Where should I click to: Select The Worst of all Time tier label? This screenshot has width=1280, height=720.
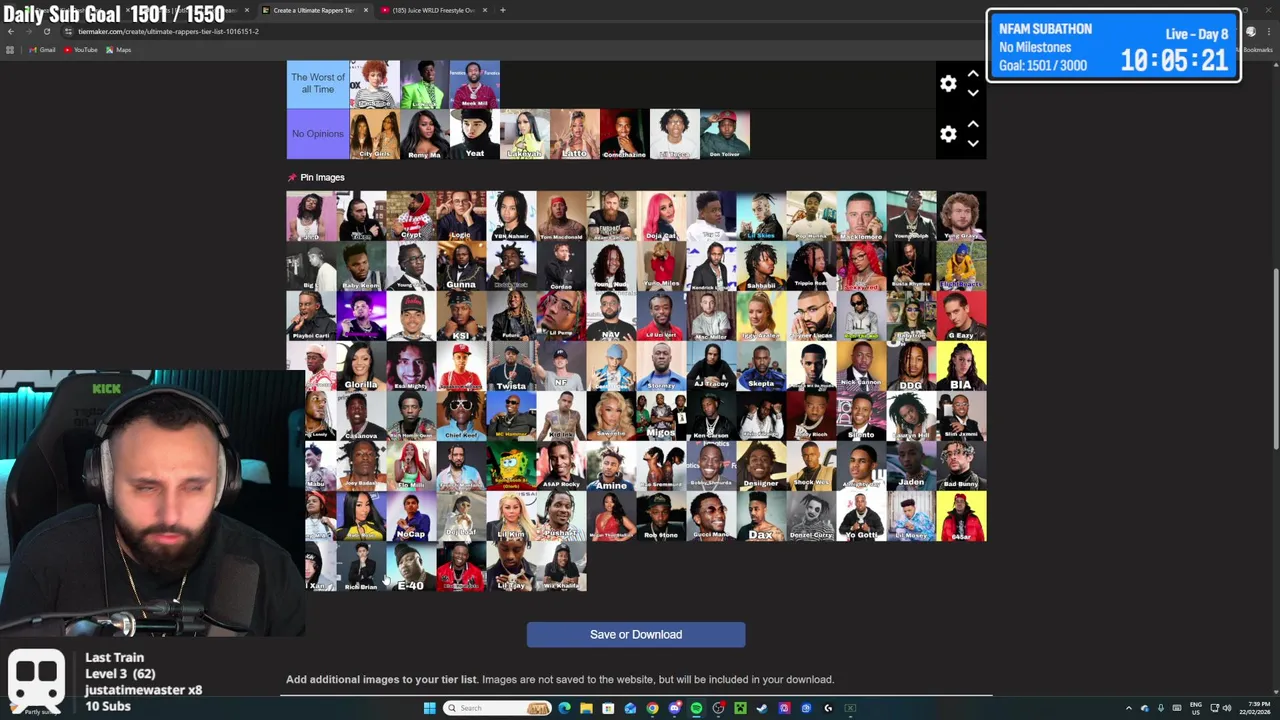(x=318, y=84)
